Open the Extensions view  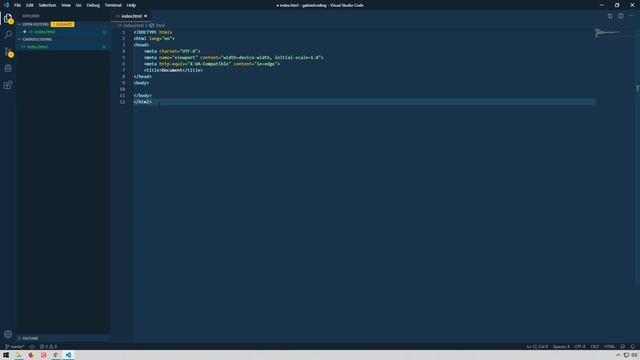tap(8, 85)
